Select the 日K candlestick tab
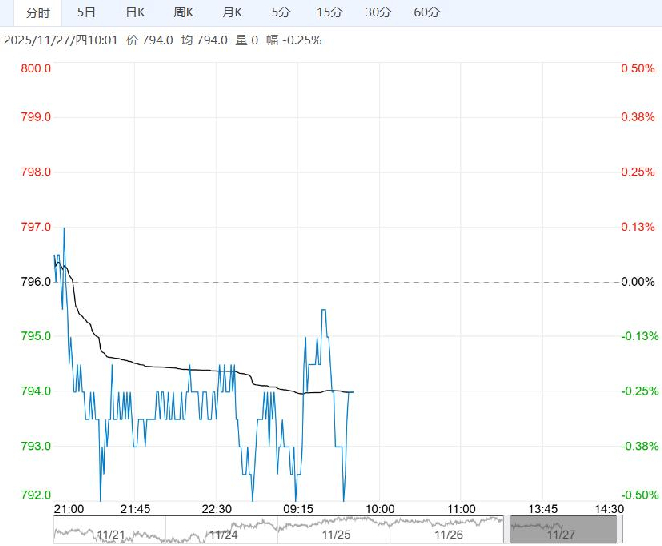662x546 pixels. [x=135, y=13]
